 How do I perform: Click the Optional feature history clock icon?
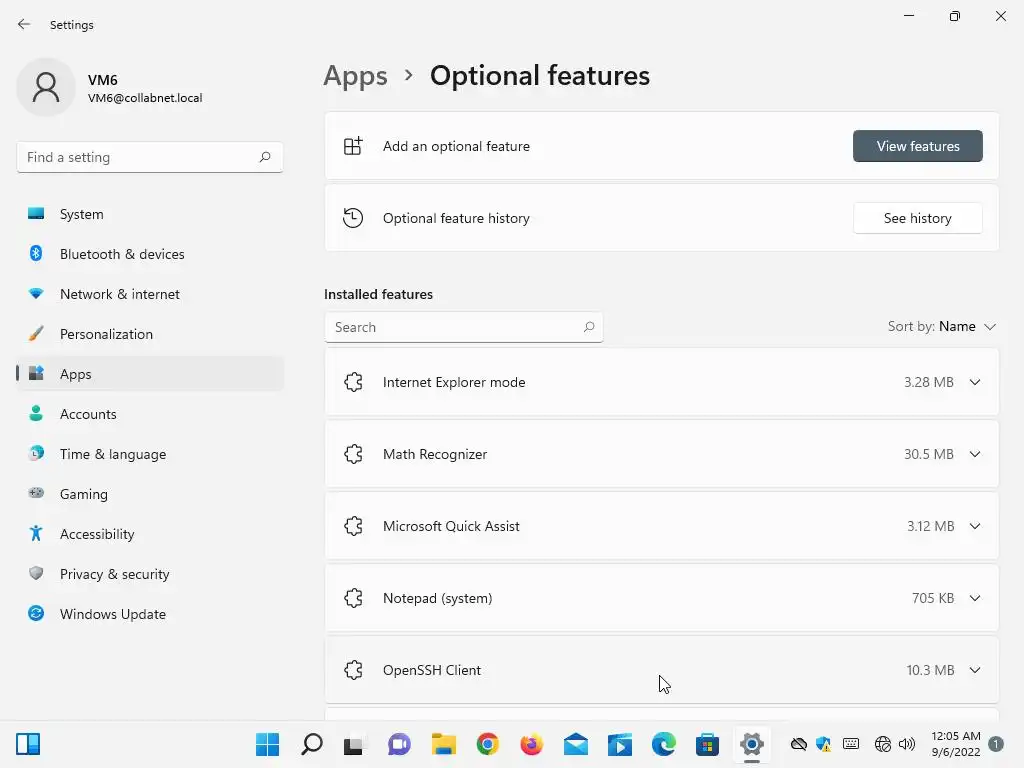pyautogui.click(x=353, y=218)
